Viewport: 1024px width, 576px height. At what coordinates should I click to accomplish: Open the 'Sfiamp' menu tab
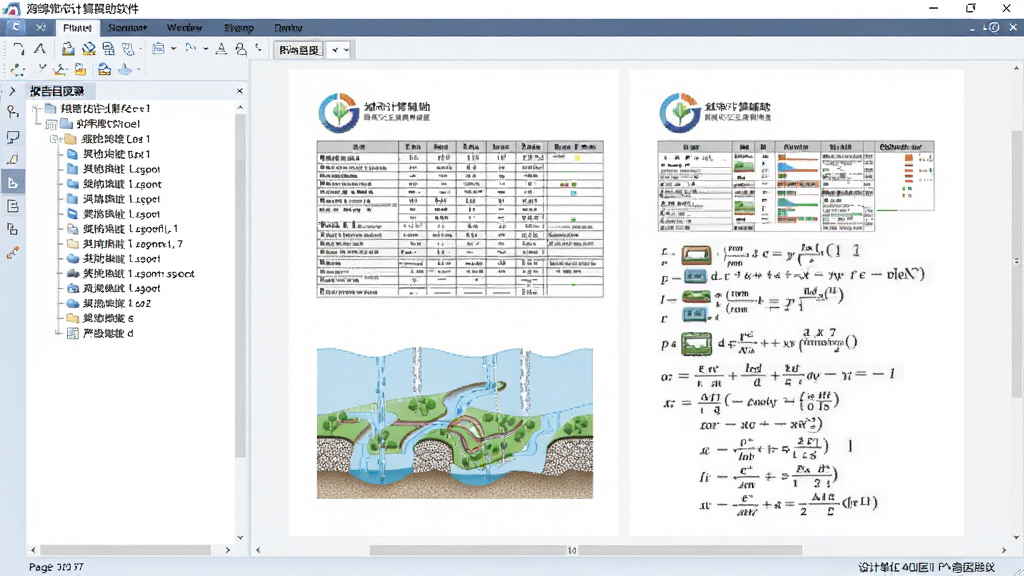238,28
